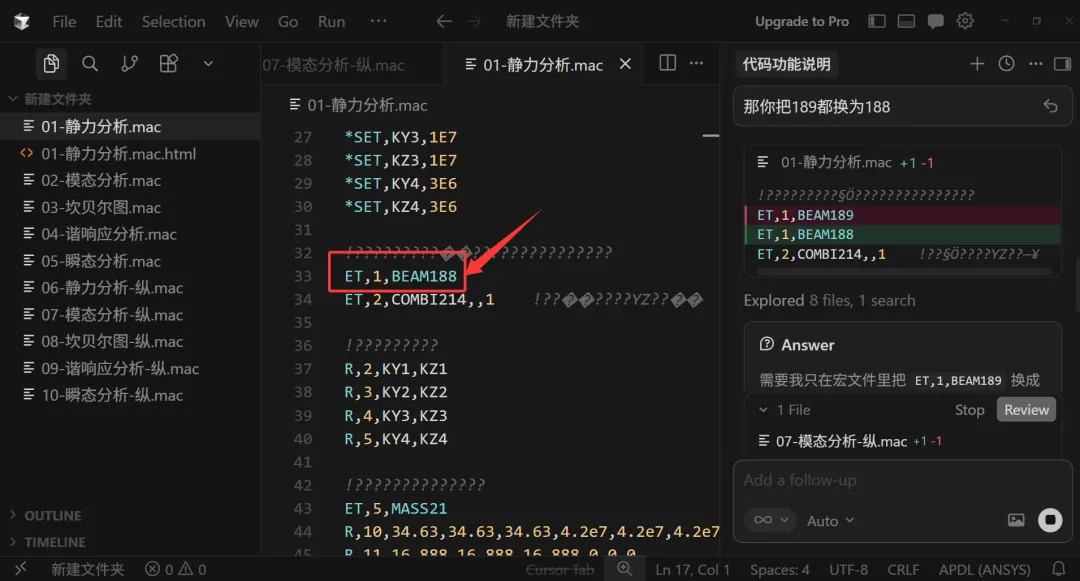Attach an image with the picture icon
Viewport: 1080px width, 581px height.
coord(1016,520)
